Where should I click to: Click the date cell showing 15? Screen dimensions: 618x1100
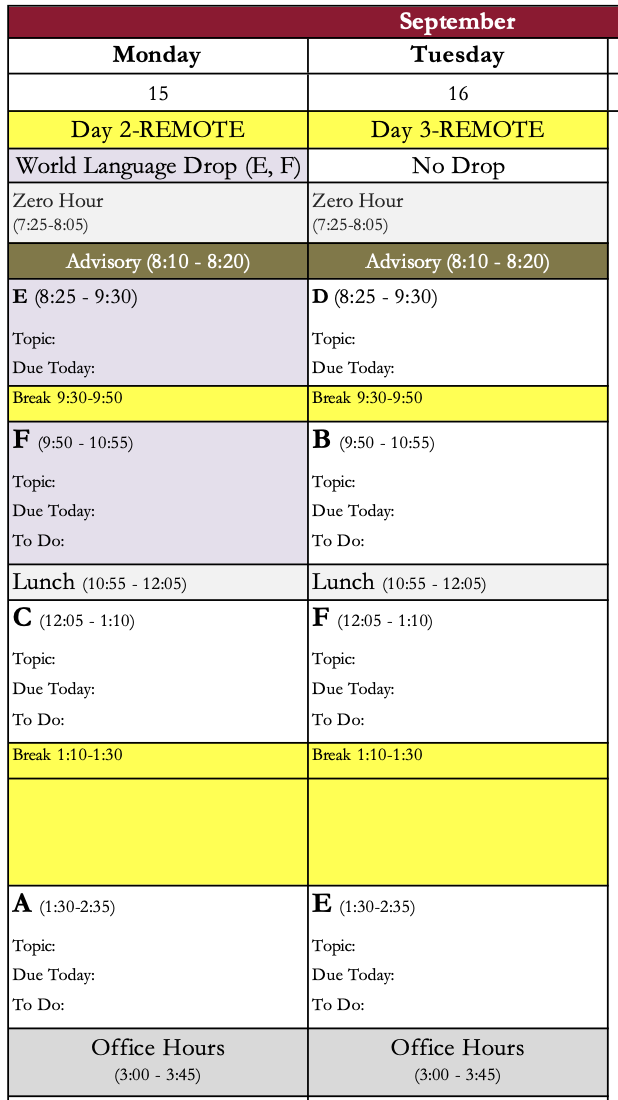158,93
